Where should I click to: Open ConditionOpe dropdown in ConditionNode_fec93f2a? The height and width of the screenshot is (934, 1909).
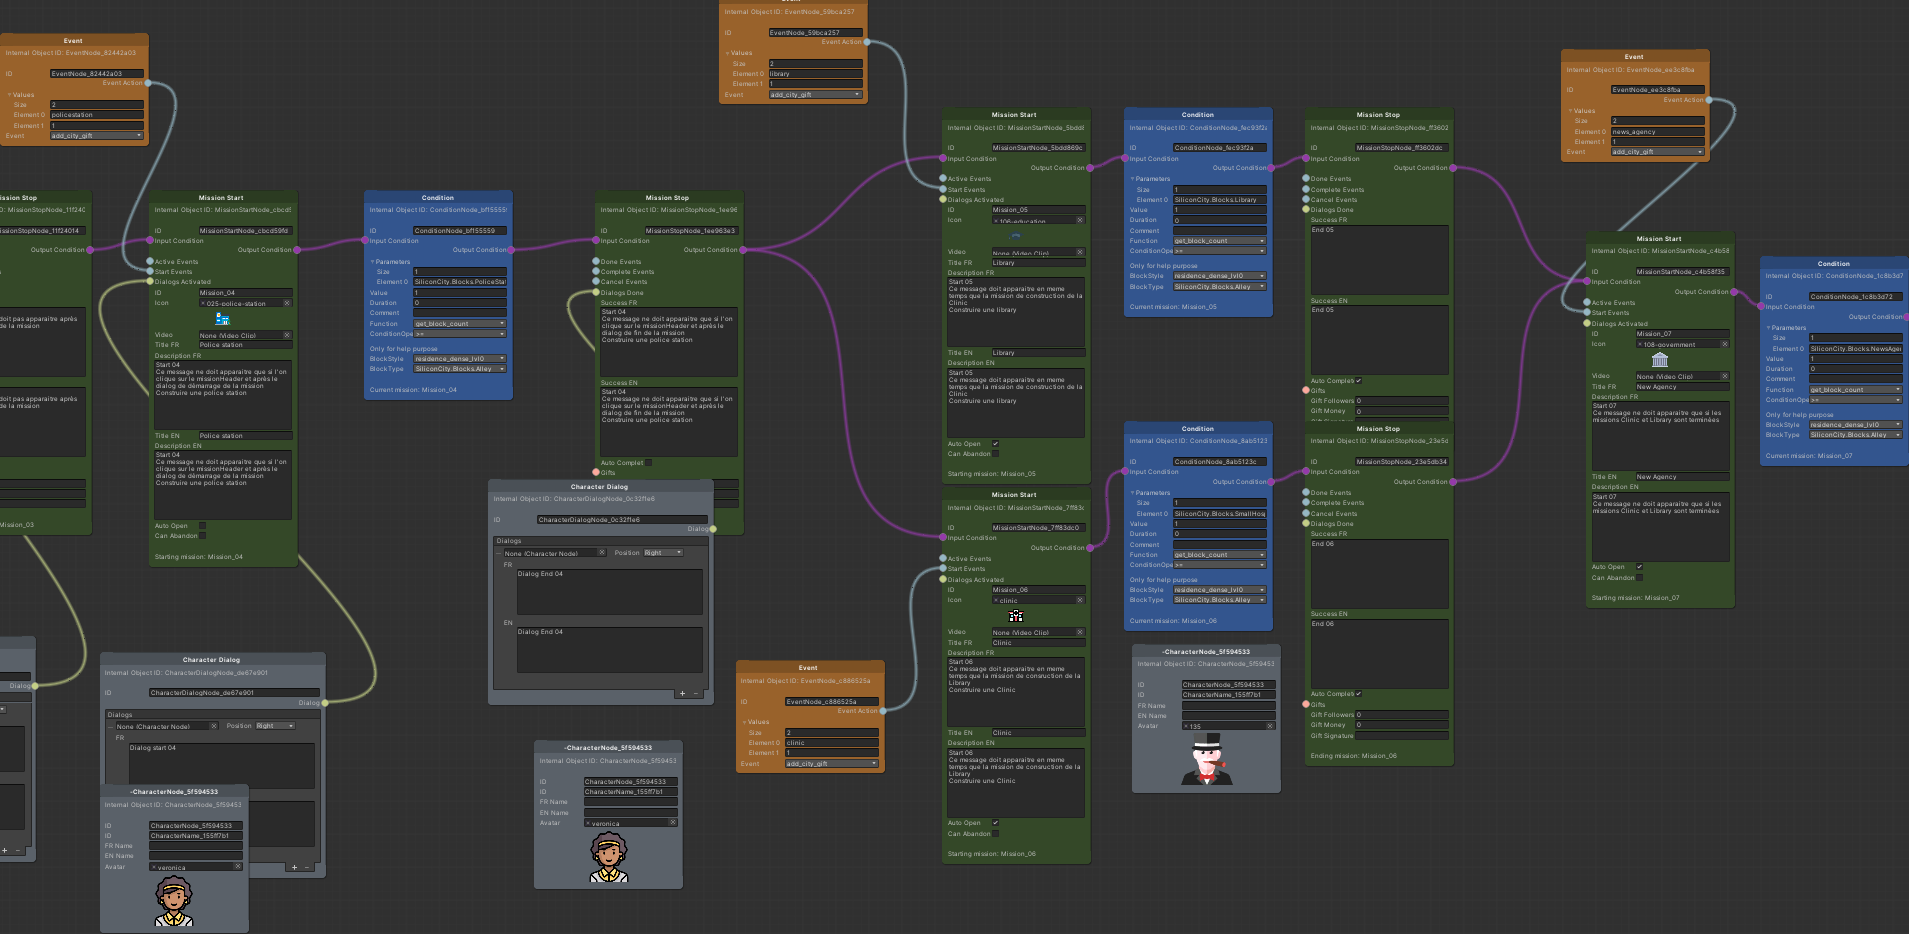pos(1220,251)
